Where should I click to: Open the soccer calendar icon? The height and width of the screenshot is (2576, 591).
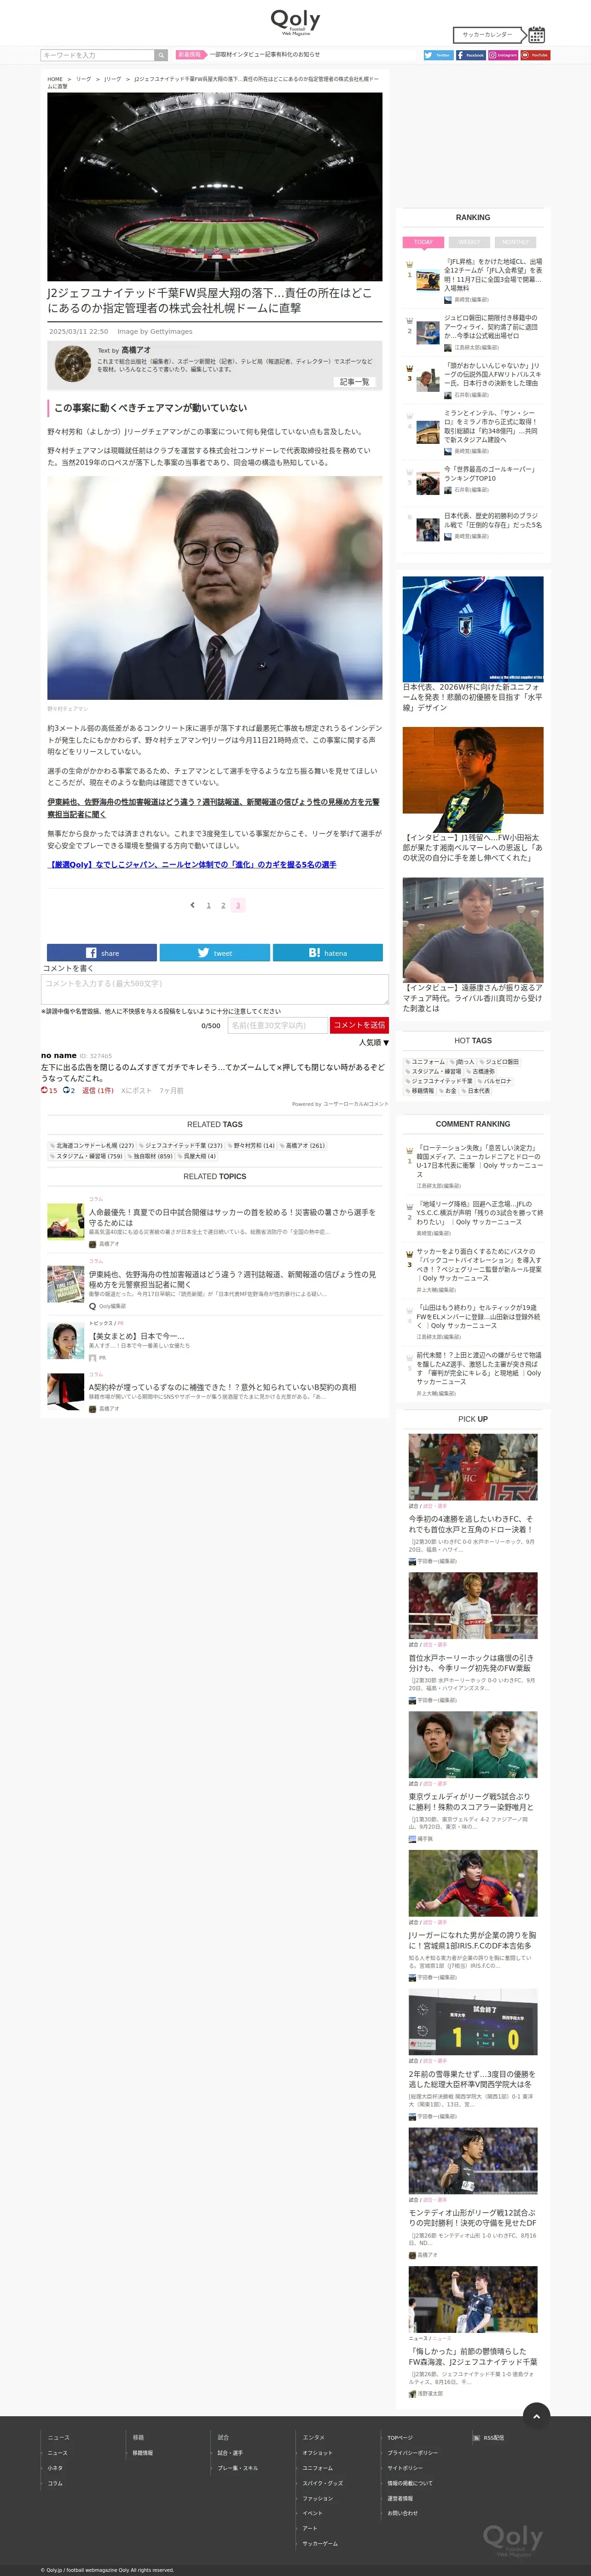[x=537, y=34]
